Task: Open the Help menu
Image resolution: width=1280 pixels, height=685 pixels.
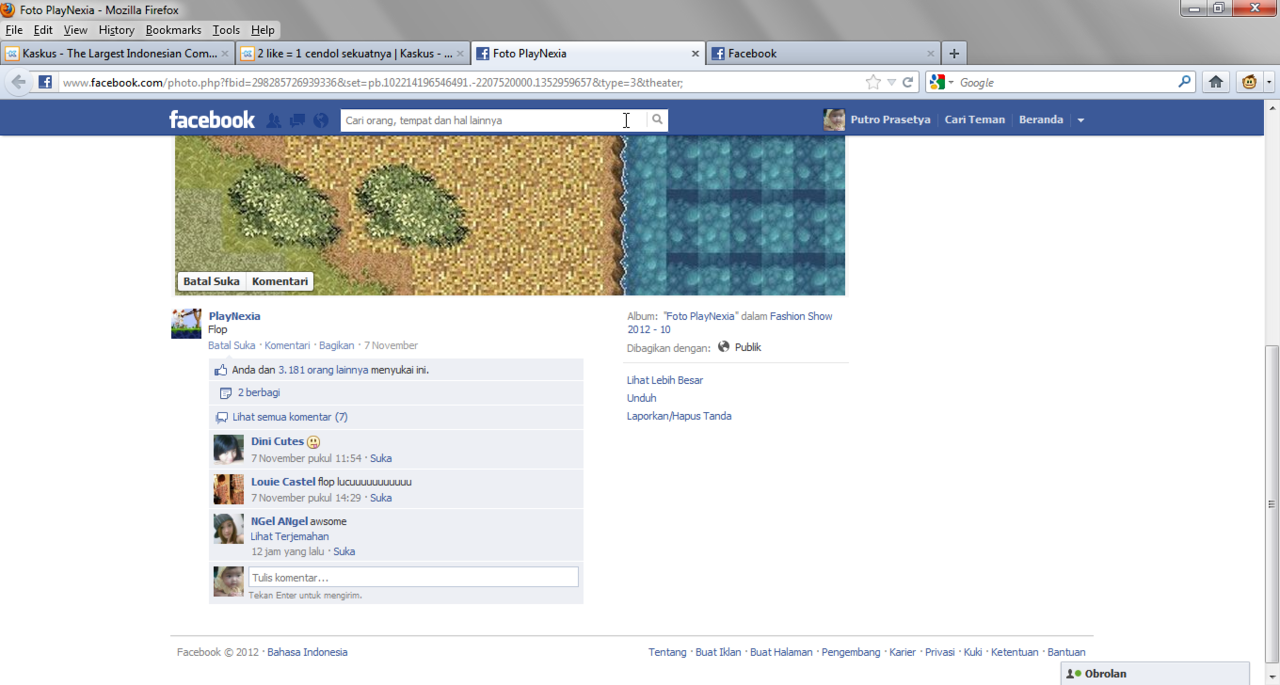Action: pos(263,30)
